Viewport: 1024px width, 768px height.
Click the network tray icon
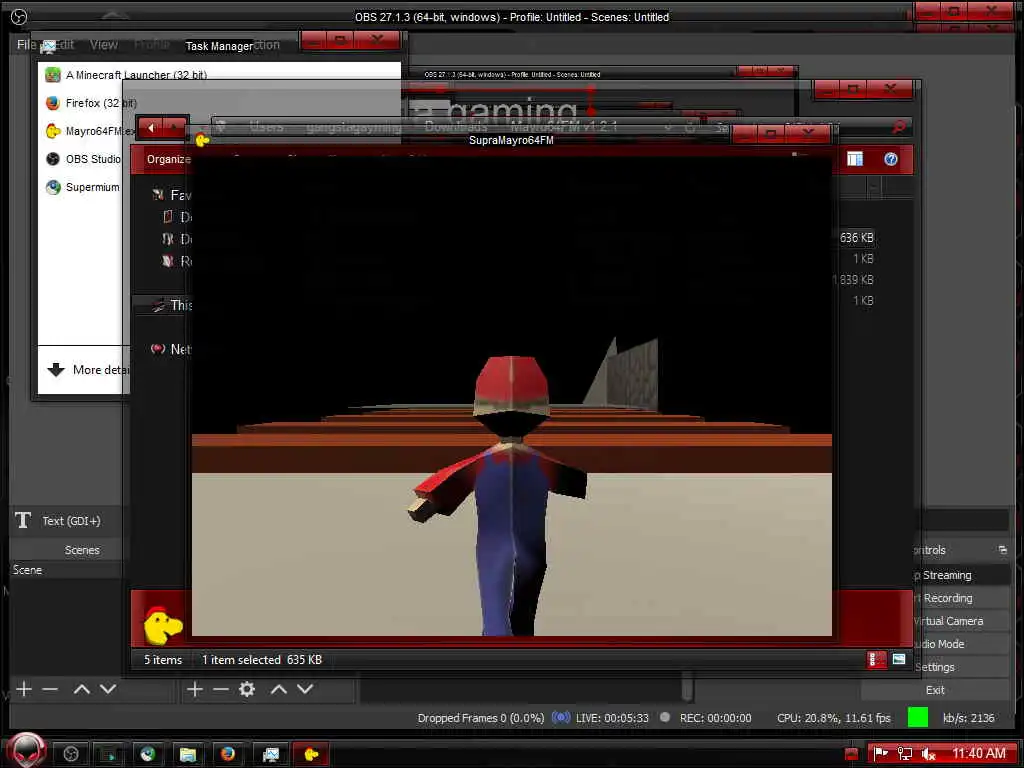tap(904, 754)
